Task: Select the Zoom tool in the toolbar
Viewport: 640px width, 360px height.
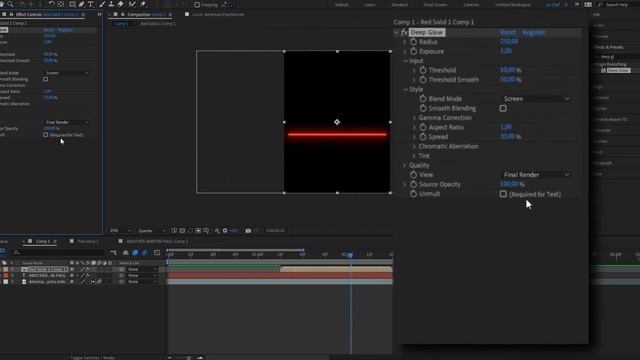Action: tap(11, 4)
